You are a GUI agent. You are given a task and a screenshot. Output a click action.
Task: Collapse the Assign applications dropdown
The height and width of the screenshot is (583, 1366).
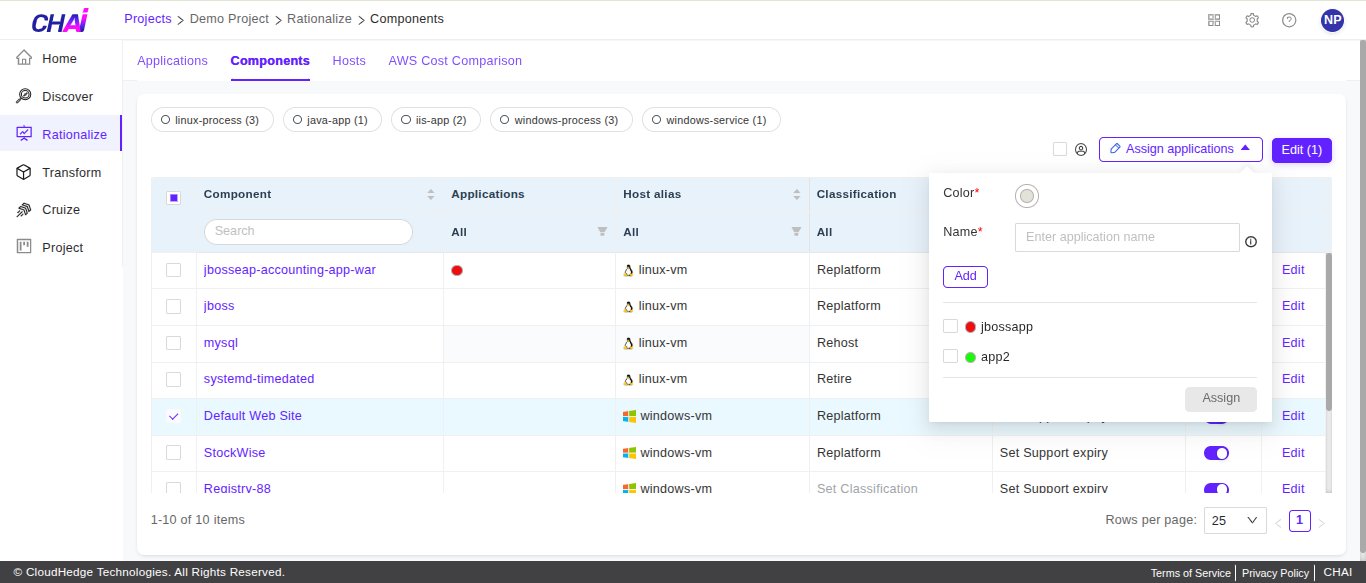[x=1180, y=149]
